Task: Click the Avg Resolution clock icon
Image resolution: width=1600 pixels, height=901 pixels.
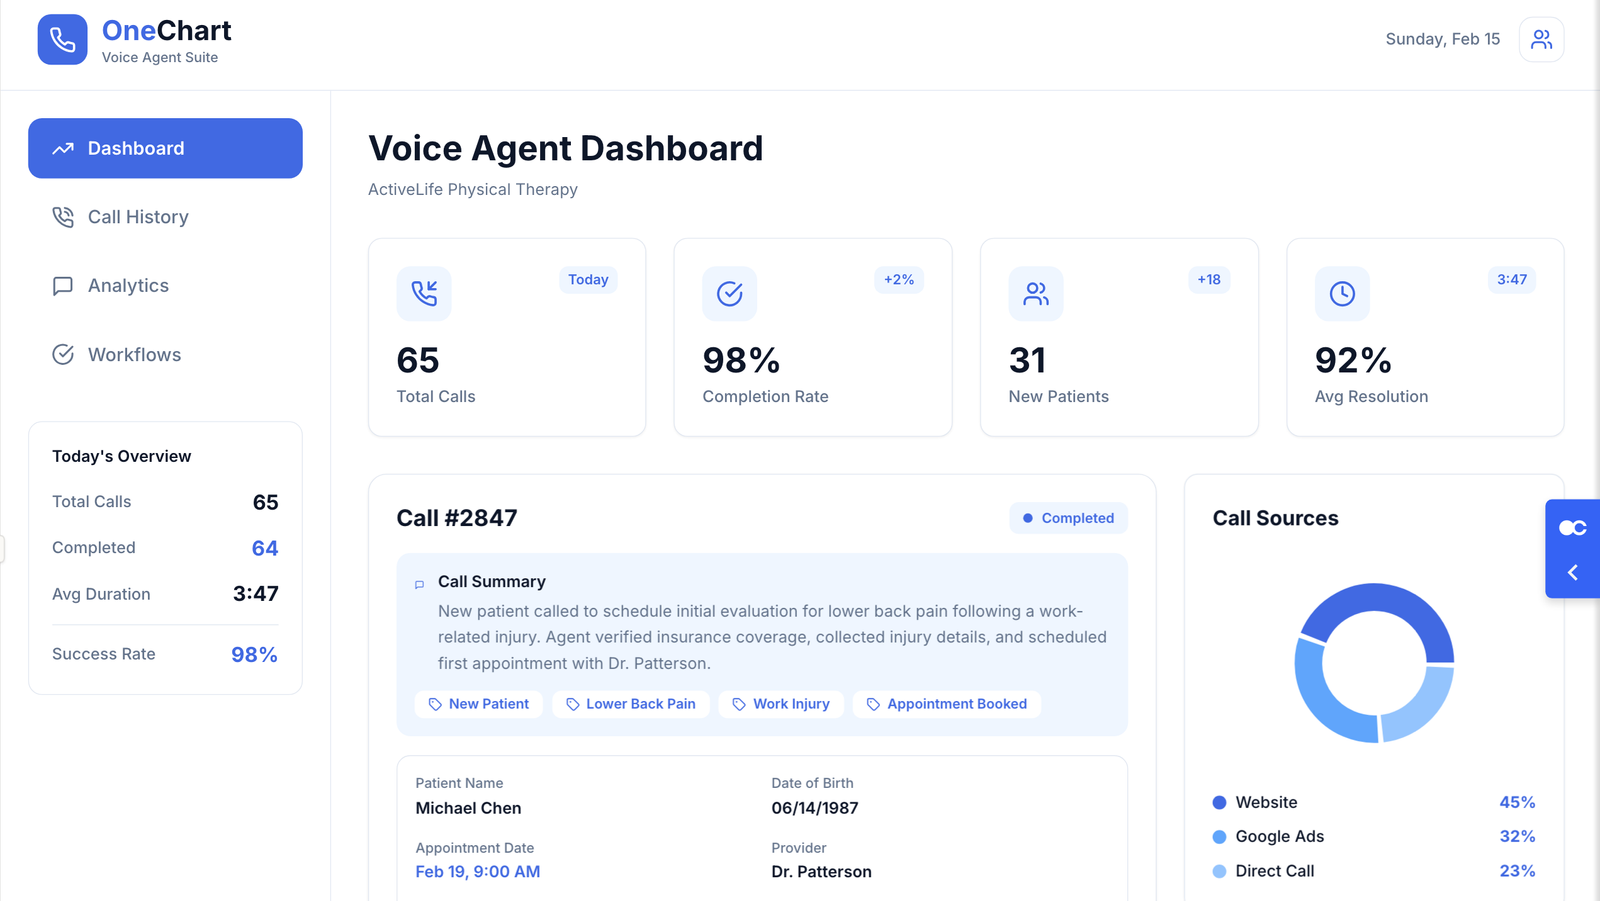Action: 1342,293
